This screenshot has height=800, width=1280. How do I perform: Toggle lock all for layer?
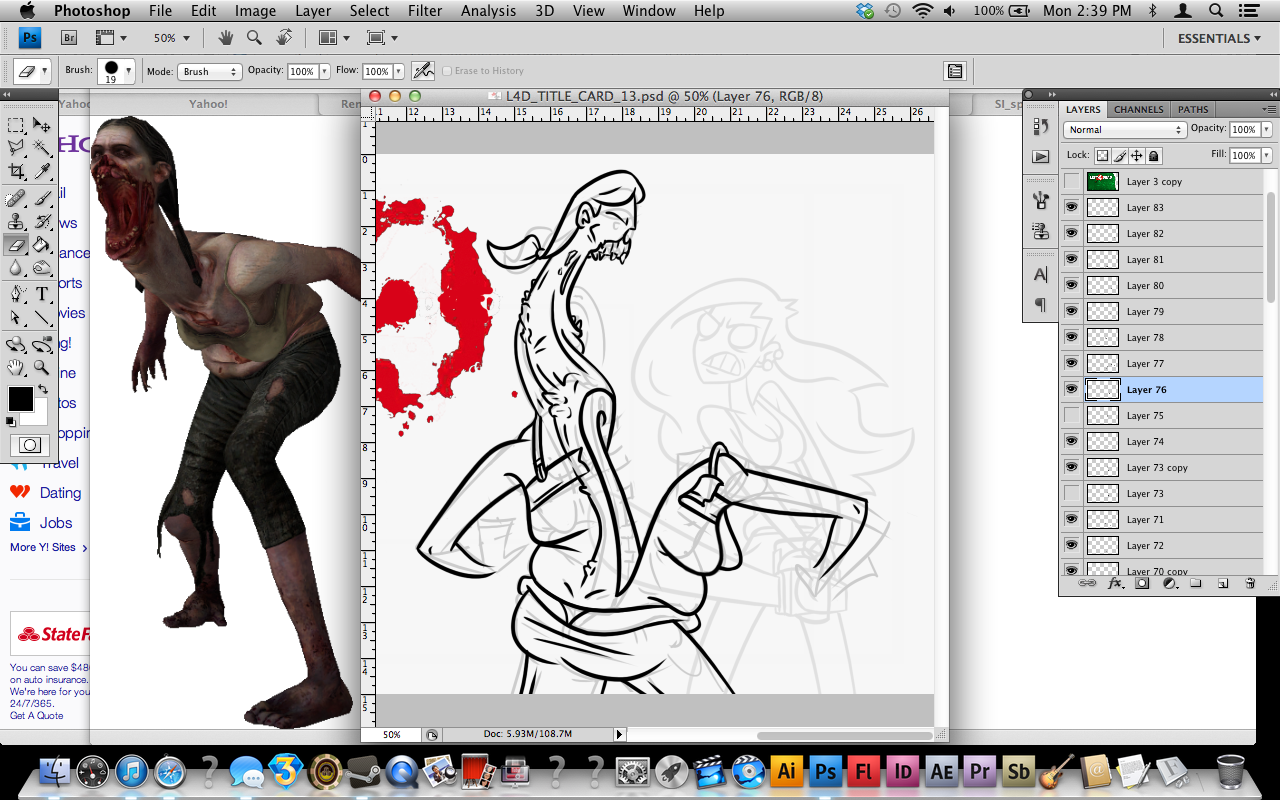coord(1154,156)
